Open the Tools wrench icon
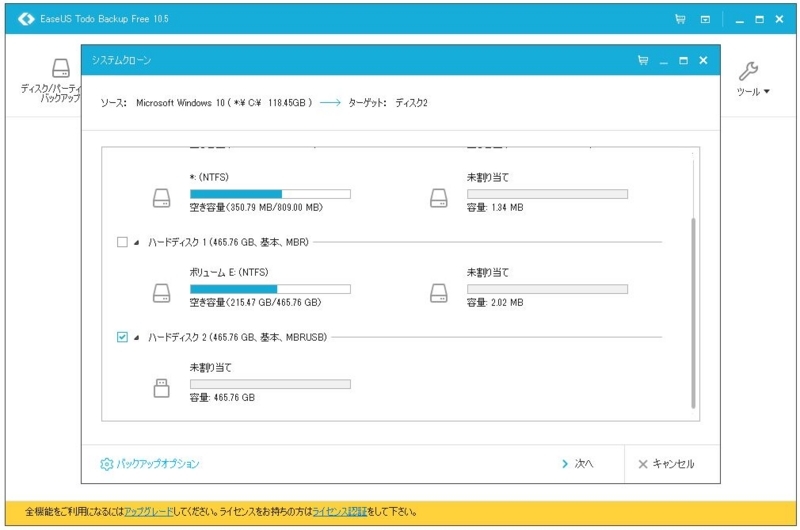The image size is (800, 530). pos(748,71)
